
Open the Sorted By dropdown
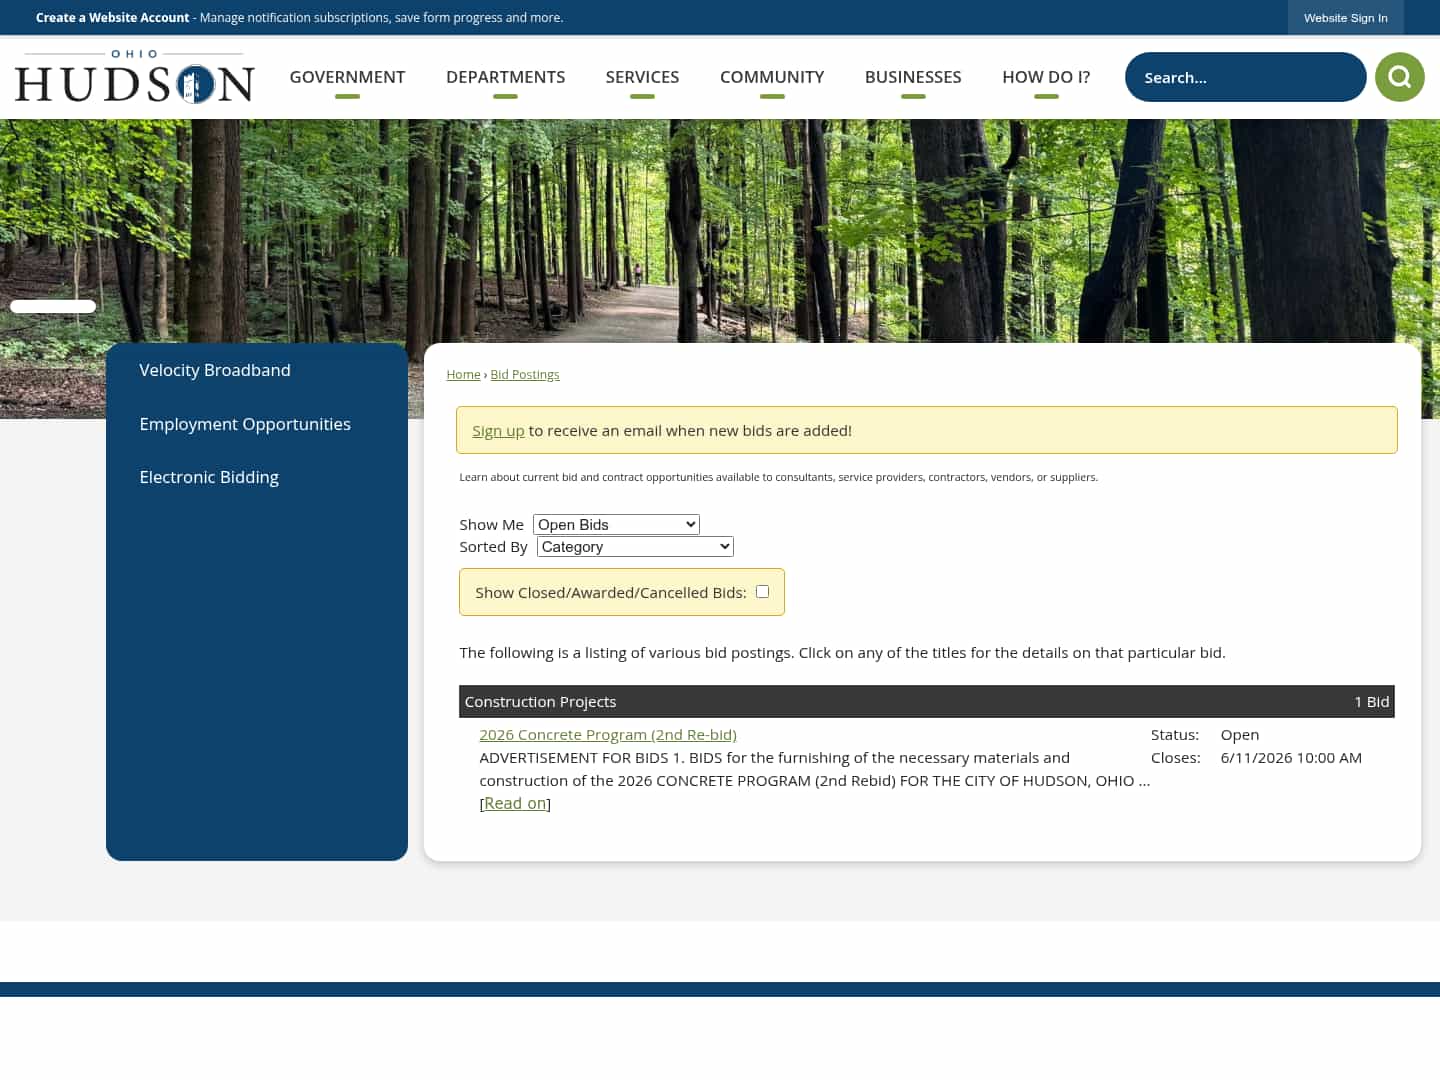[x=635, y=546]
